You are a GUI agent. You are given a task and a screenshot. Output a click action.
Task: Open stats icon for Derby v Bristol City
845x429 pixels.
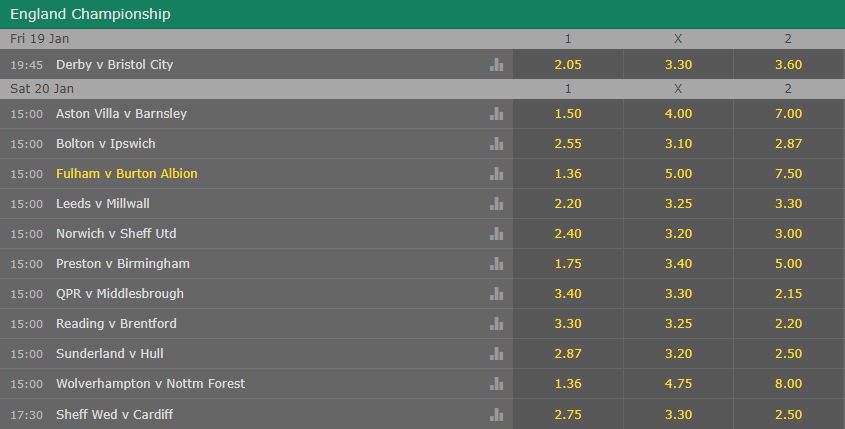pos(497,64)
